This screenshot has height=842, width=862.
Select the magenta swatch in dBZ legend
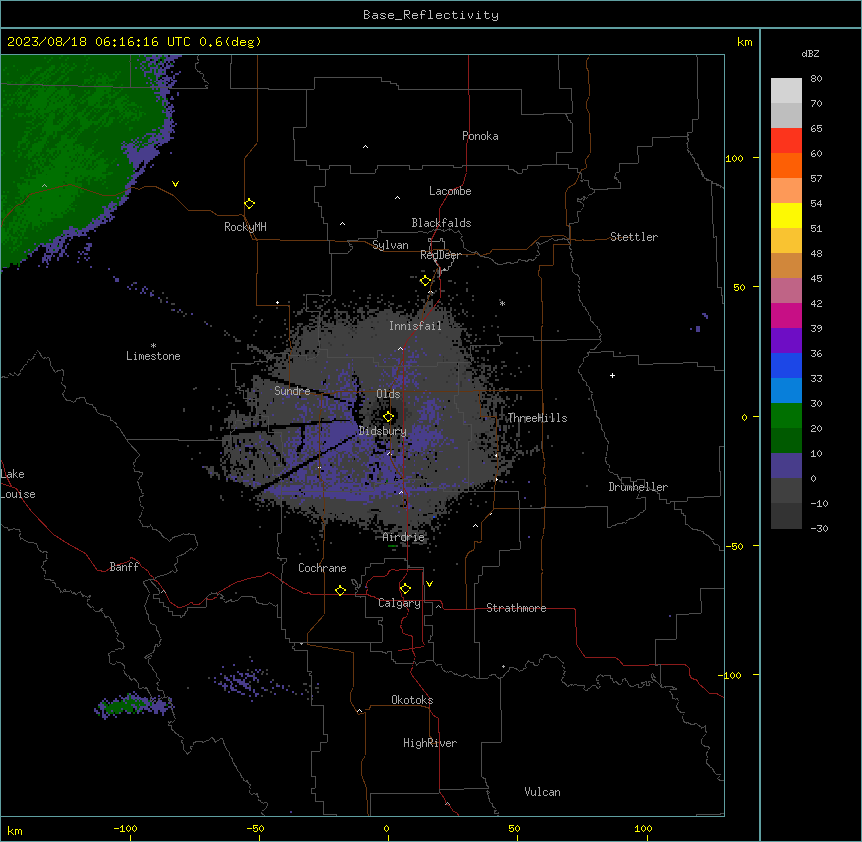(x=786, y=315)
